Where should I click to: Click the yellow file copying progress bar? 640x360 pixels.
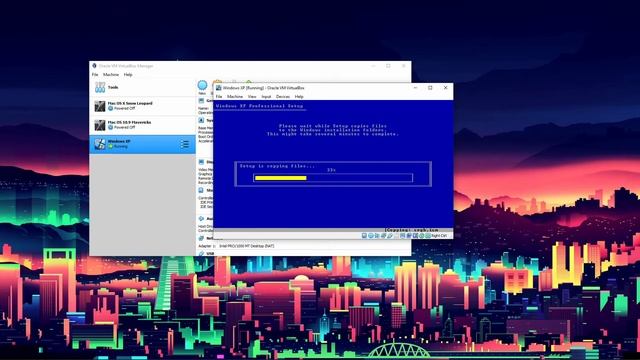(280, 178)
